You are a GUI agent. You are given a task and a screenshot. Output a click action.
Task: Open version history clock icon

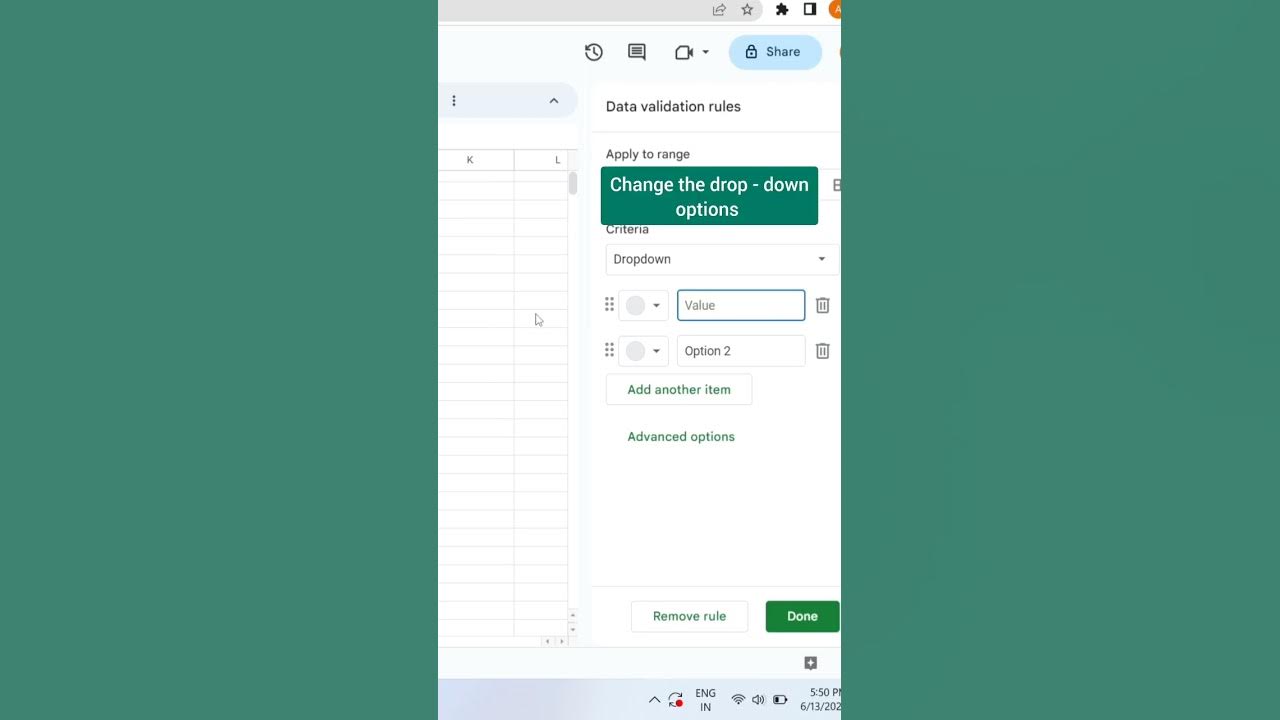point(593,52)
